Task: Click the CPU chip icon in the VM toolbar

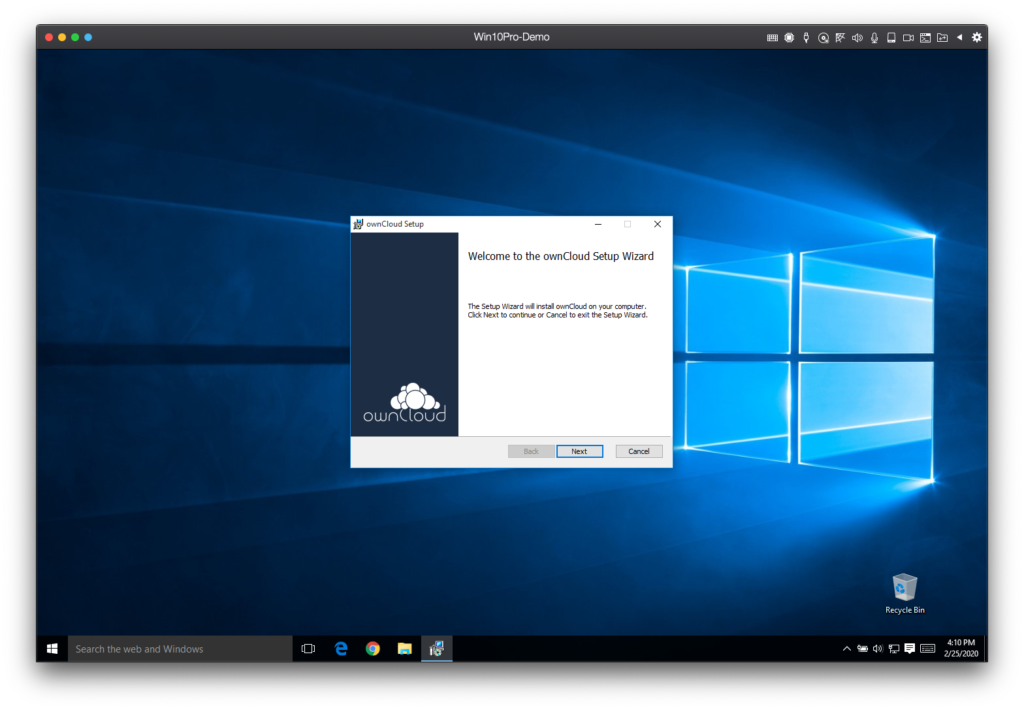Action: coord(789,38)
